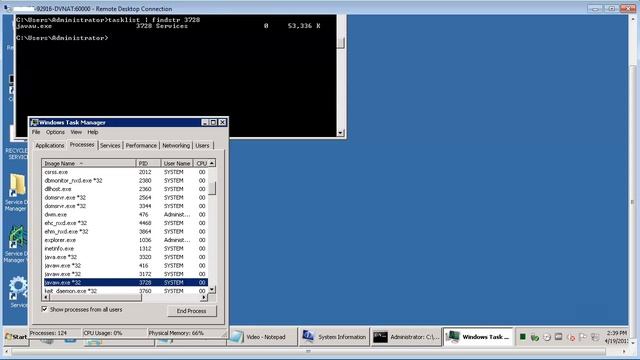Open the Start menu
The width and height of the screenshot is (640, 360).
[16, 337]
